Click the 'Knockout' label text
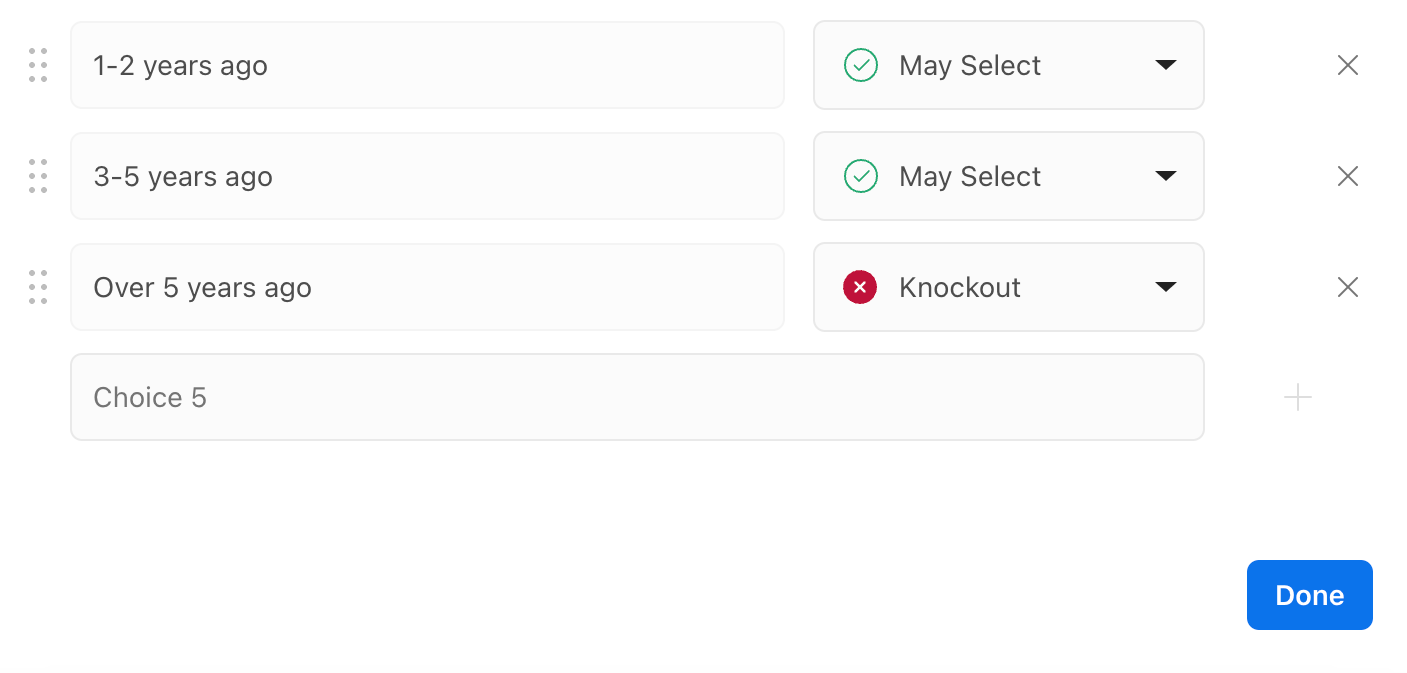 tap(959, 287)
